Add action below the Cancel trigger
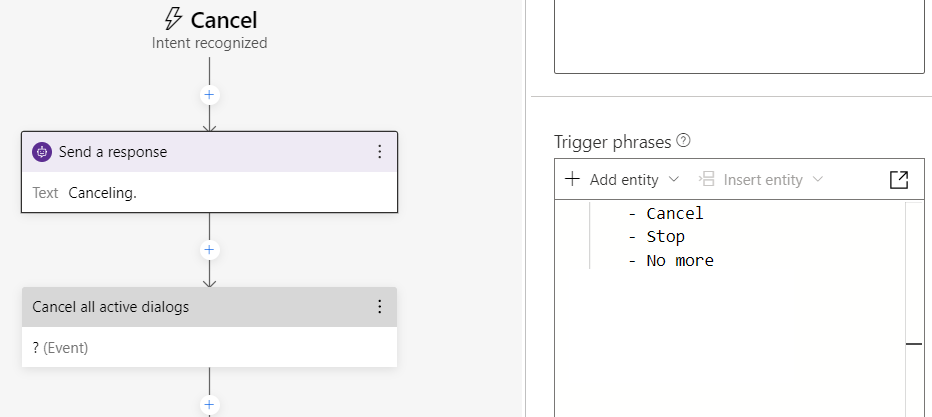The width and height of the screenshot is (932, 417). [x=209, y=95]
